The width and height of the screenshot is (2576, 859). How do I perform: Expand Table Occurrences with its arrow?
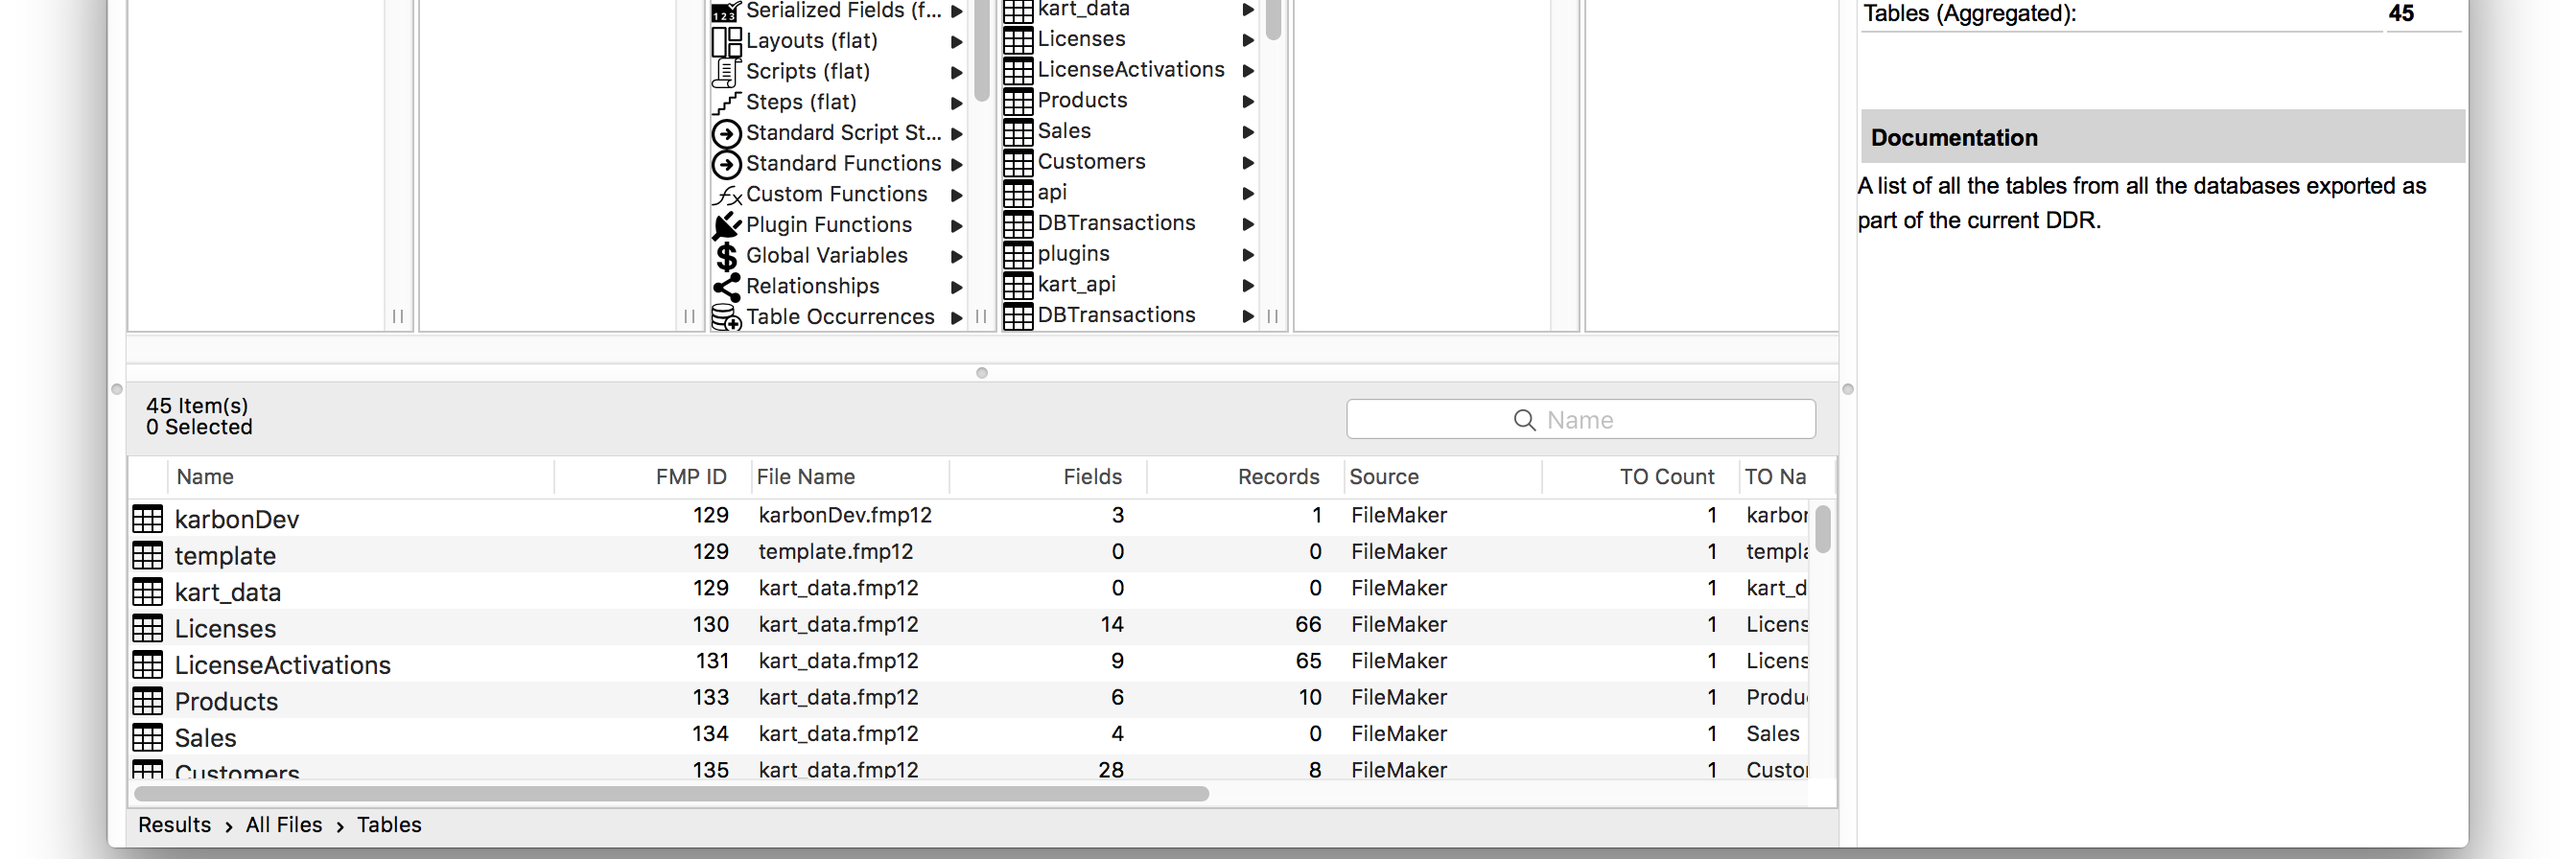coord(956,318)
